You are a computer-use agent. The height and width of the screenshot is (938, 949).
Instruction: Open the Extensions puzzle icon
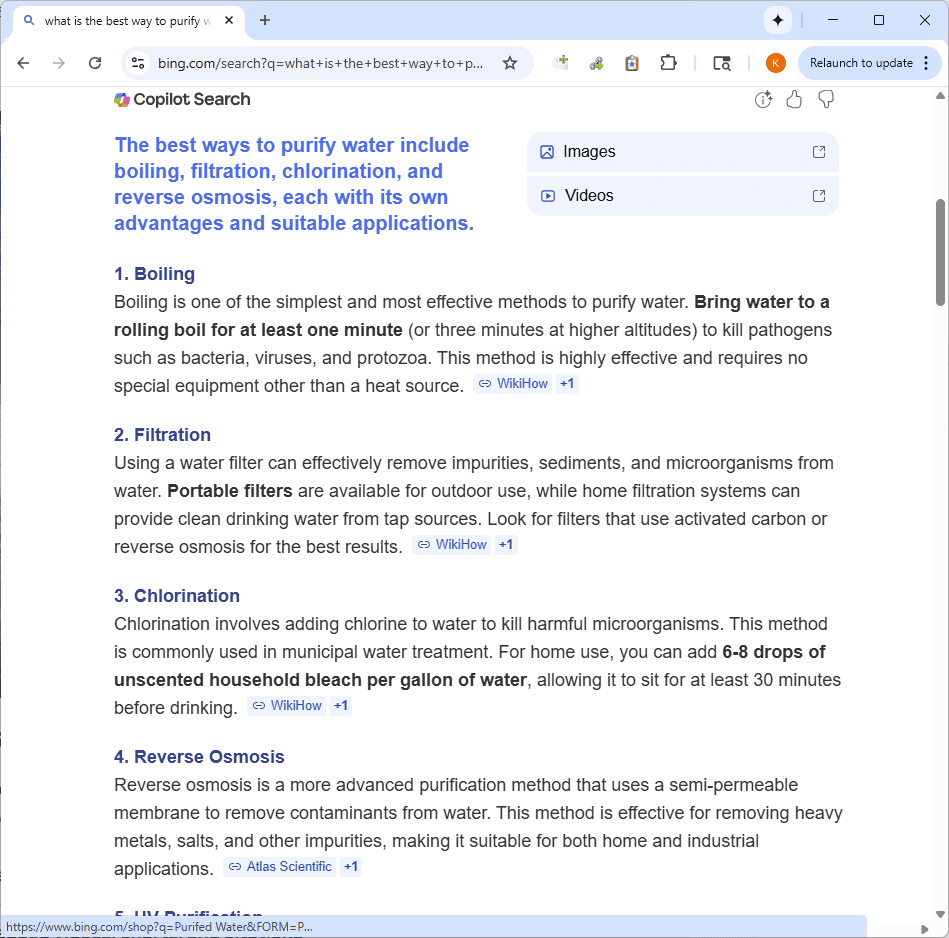click(x=668, y=63)
